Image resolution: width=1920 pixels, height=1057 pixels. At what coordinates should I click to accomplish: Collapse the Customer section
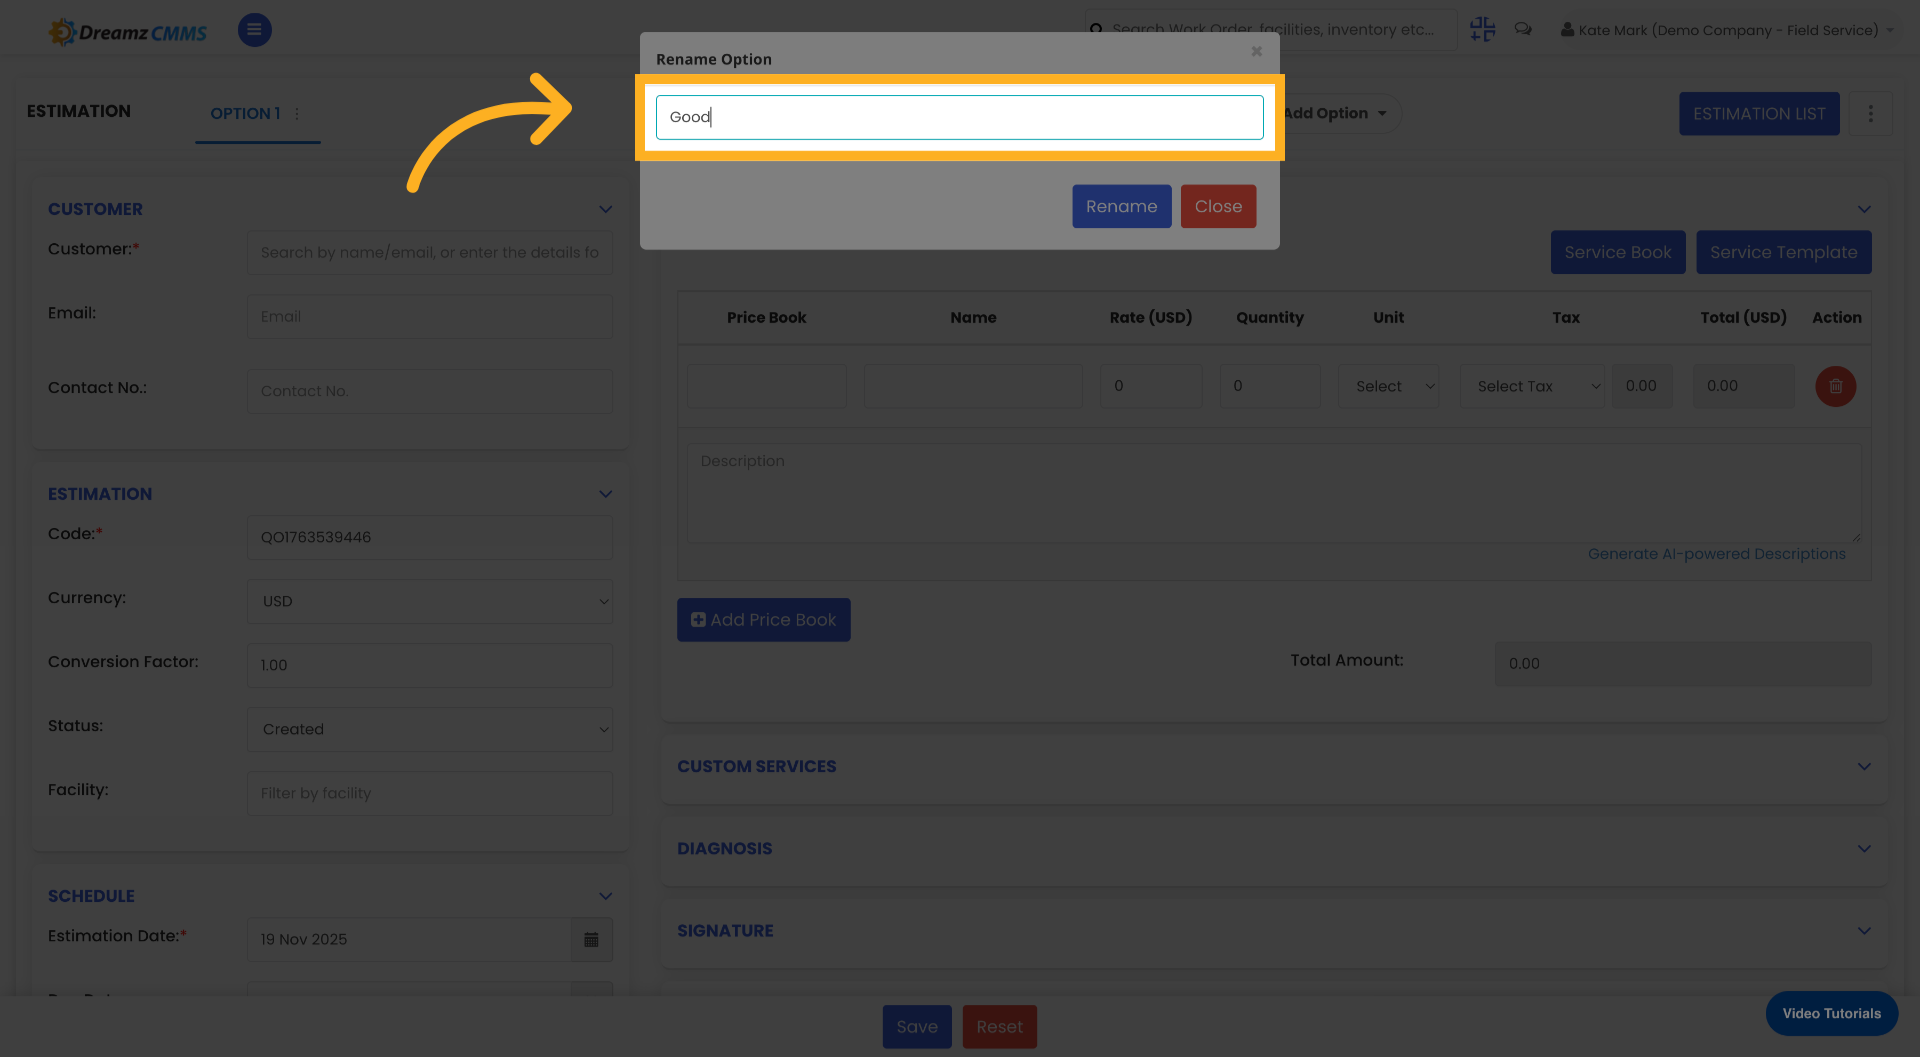tap(605, 209)
